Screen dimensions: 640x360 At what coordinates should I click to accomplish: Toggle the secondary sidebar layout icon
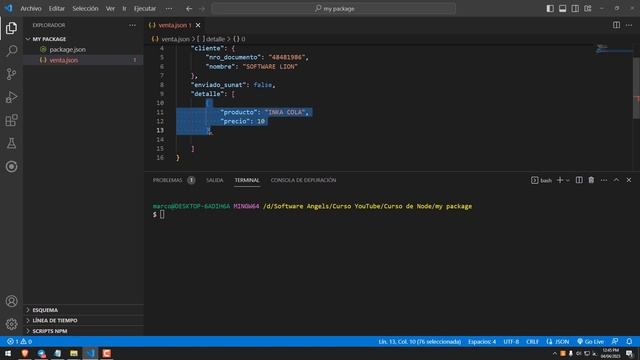(x=575, y=9)
